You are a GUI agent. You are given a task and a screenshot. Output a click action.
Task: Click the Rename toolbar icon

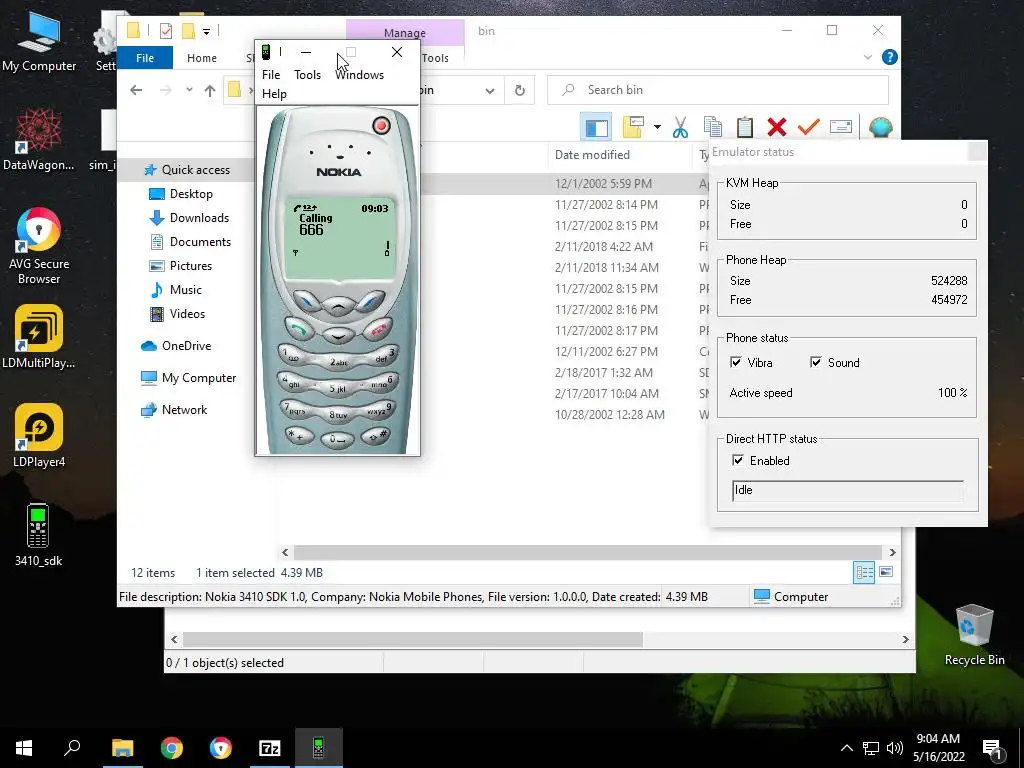[x=840, y=127]
